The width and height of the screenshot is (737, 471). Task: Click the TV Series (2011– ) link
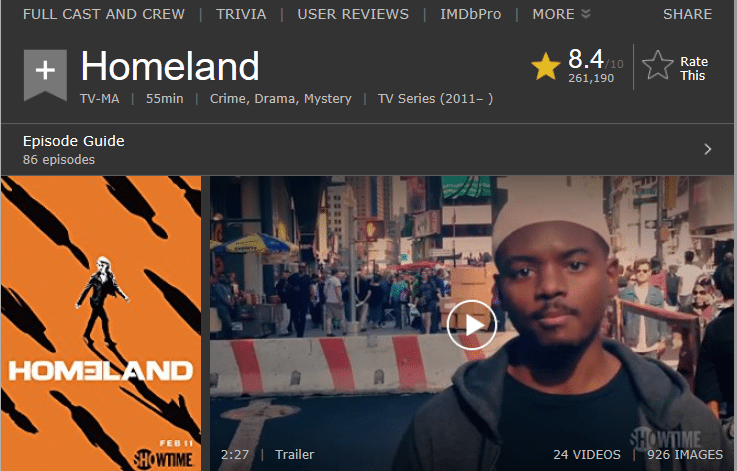pos(435,99)
